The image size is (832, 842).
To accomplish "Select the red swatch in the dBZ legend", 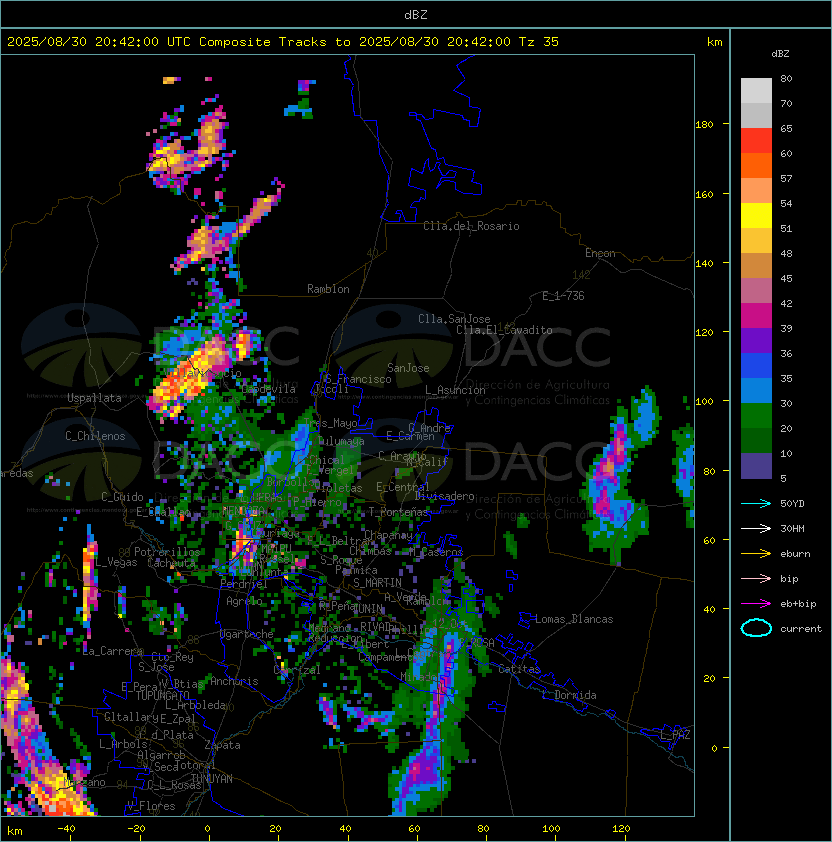I will click(x=756, y=140).
